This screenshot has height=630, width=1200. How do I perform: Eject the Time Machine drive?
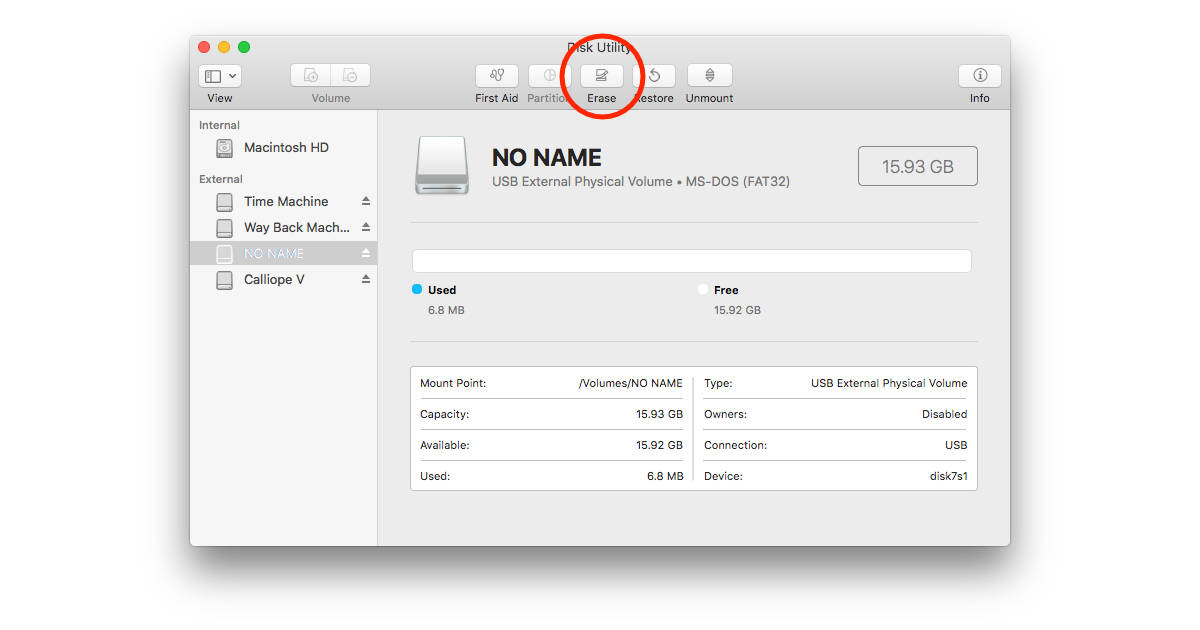pos(368,201)
